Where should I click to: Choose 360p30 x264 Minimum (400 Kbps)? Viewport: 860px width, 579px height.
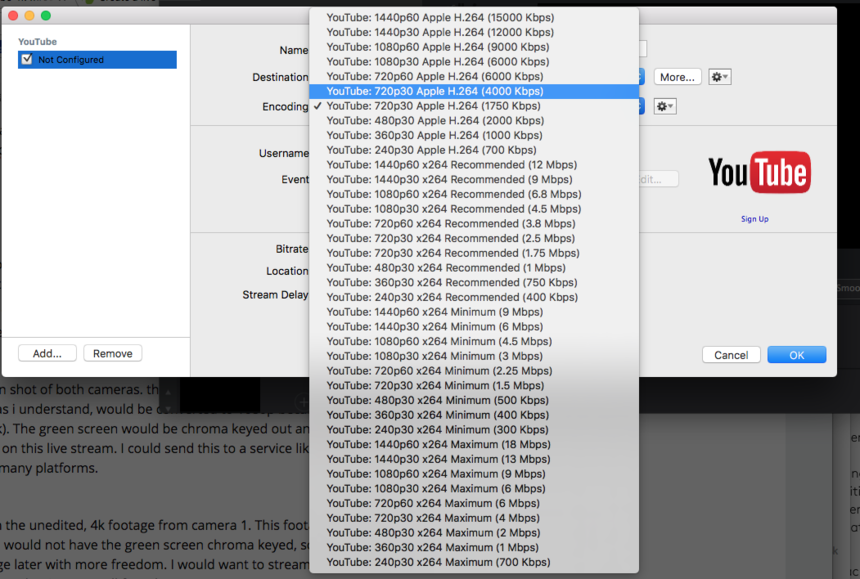pos(474,415)
